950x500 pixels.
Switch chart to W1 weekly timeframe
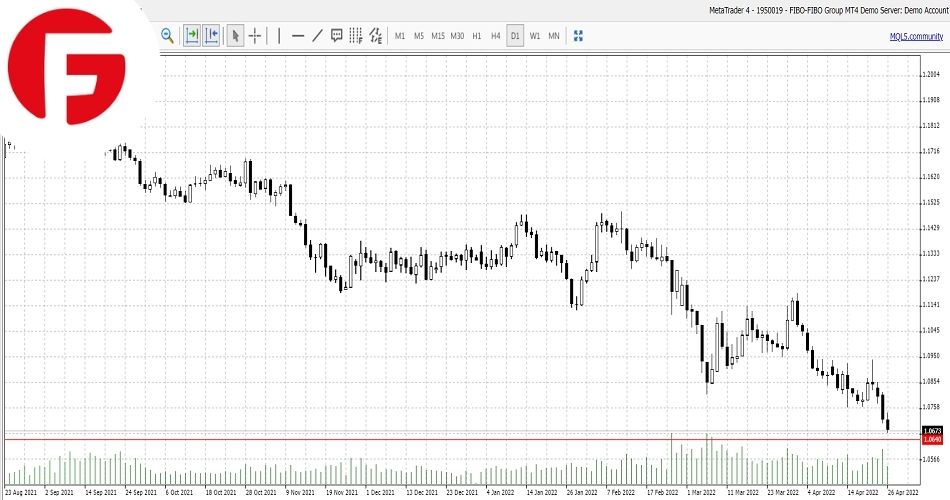click(x=535, y=36)
